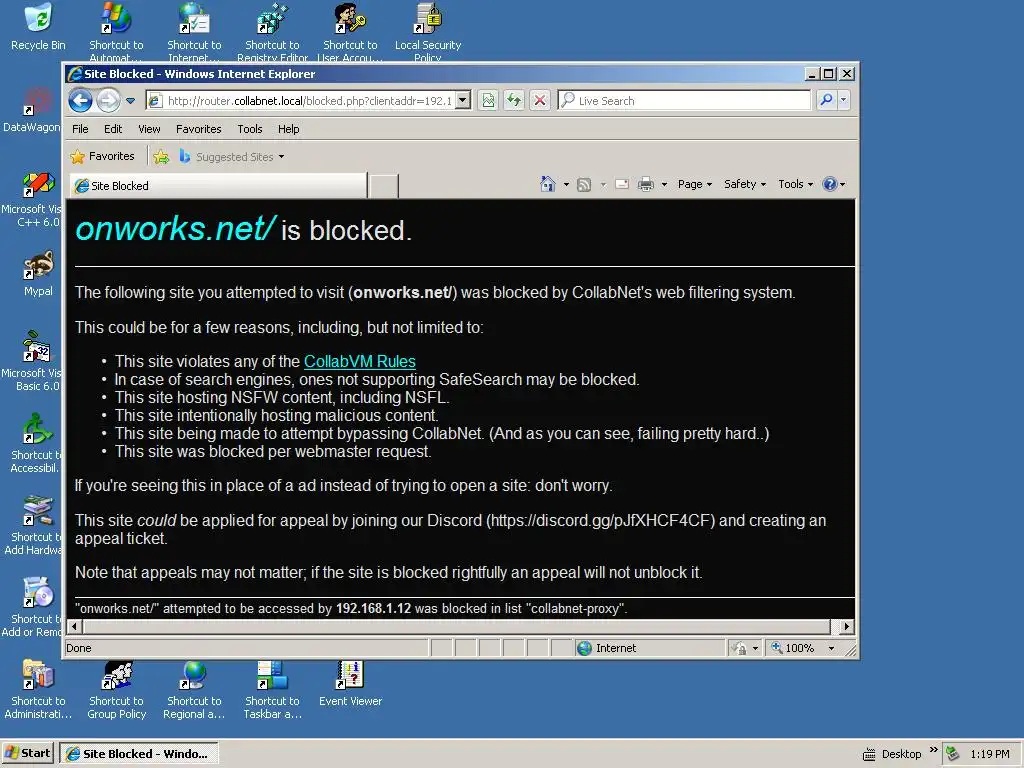Expand Desktop toolbar chevron in taskbar
This screenshot has height=768, width=1024.
[934, 749]
